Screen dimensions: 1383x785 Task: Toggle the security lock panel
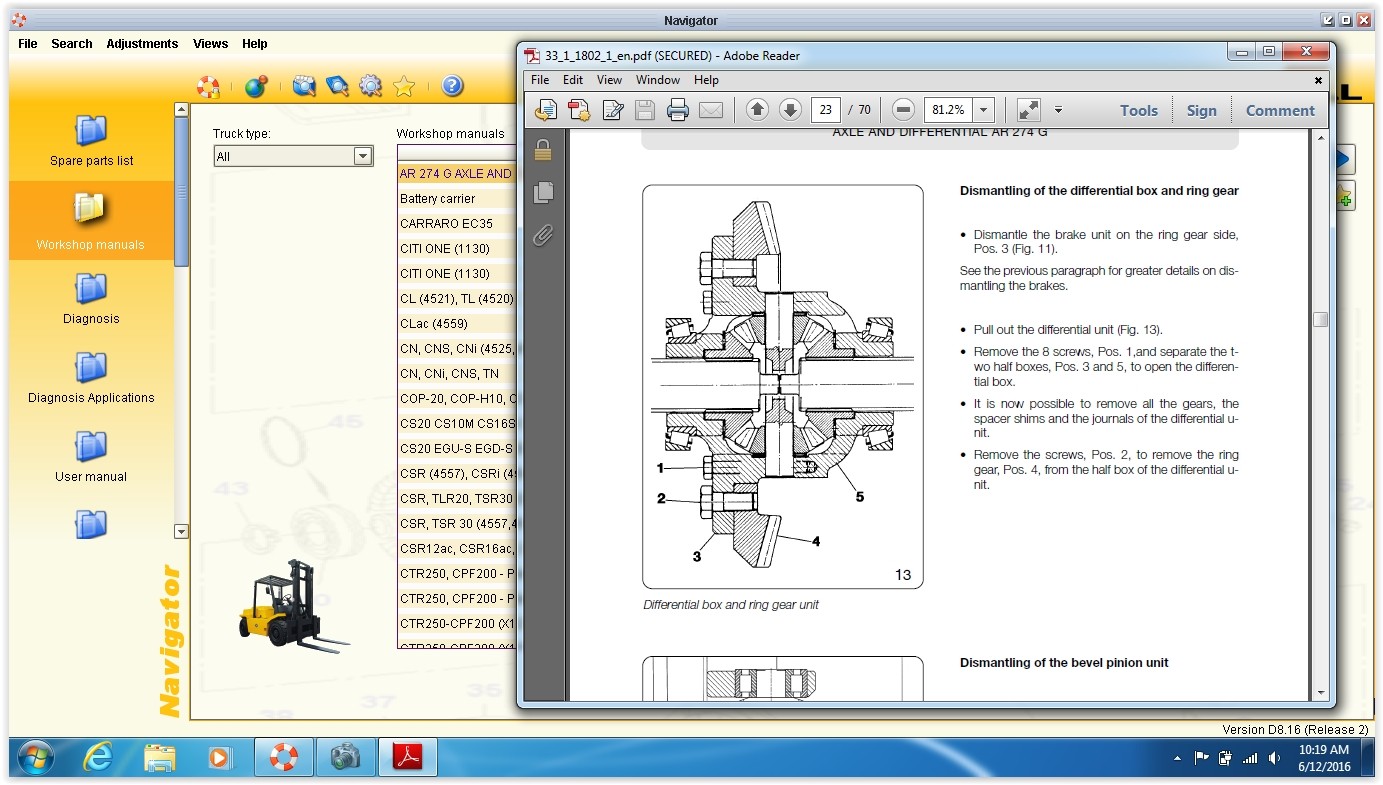(544, 151)
